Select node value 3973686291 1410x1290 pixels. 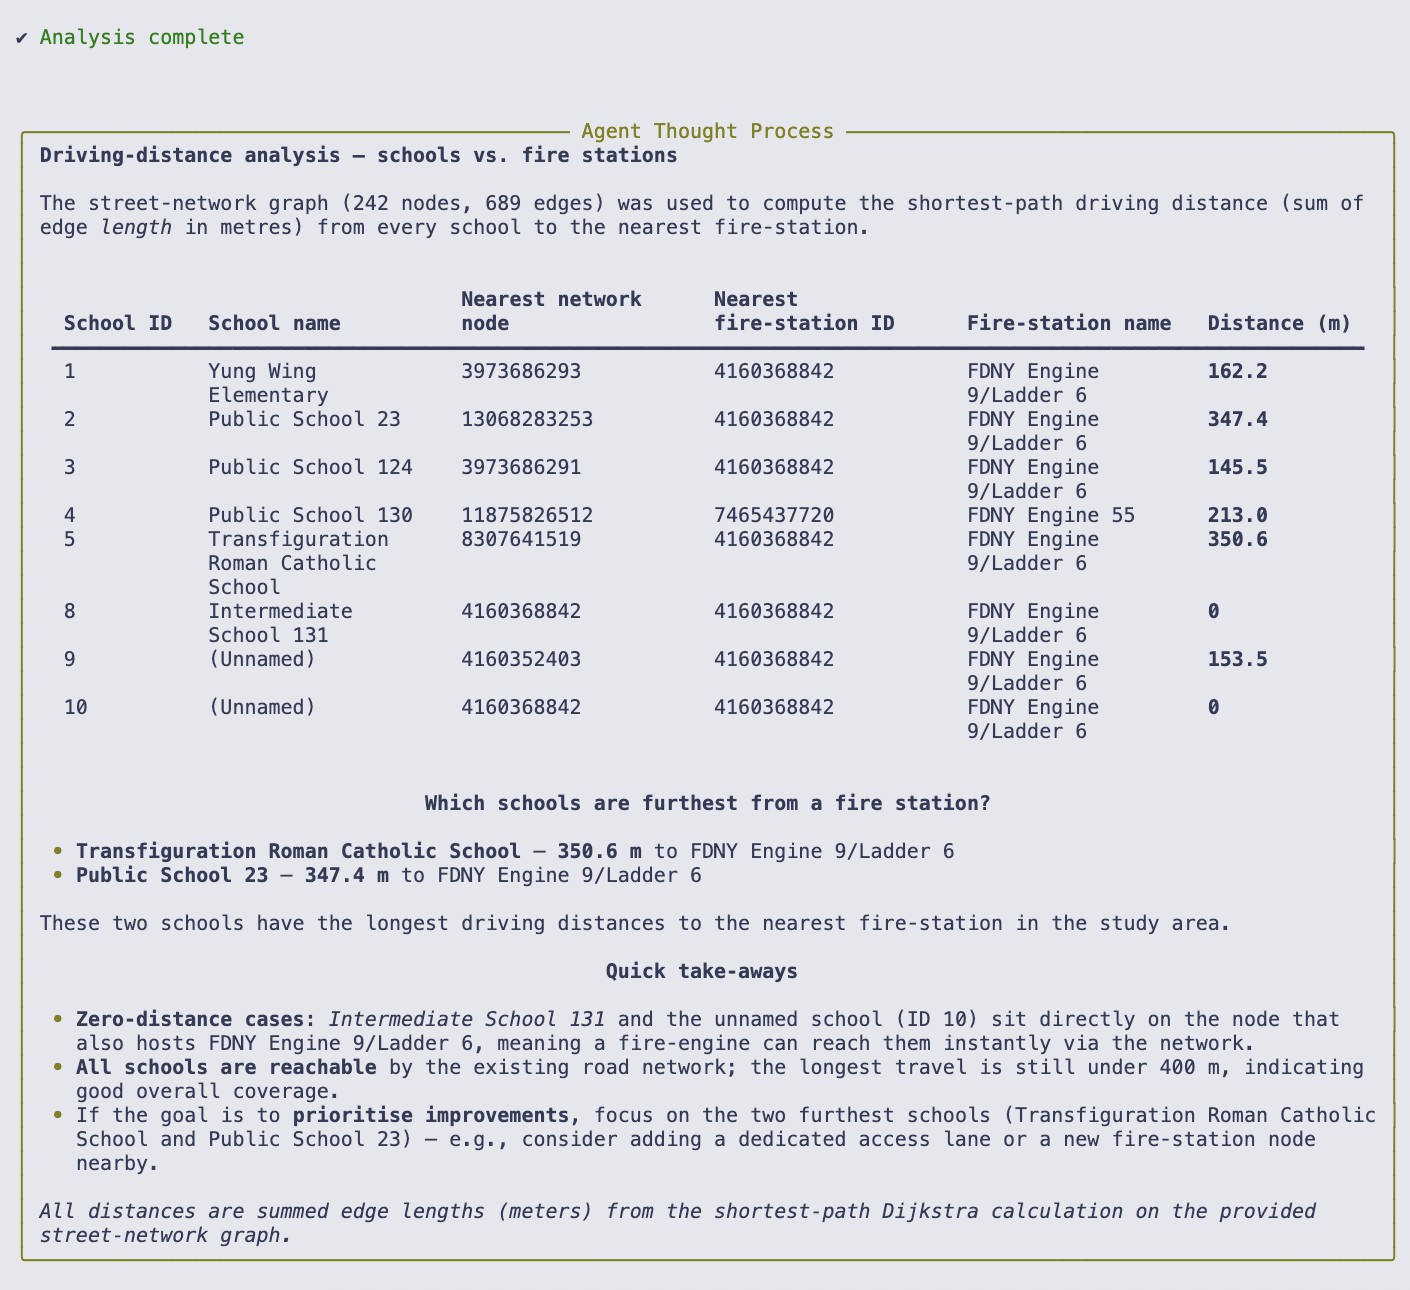tap(521, 467)
